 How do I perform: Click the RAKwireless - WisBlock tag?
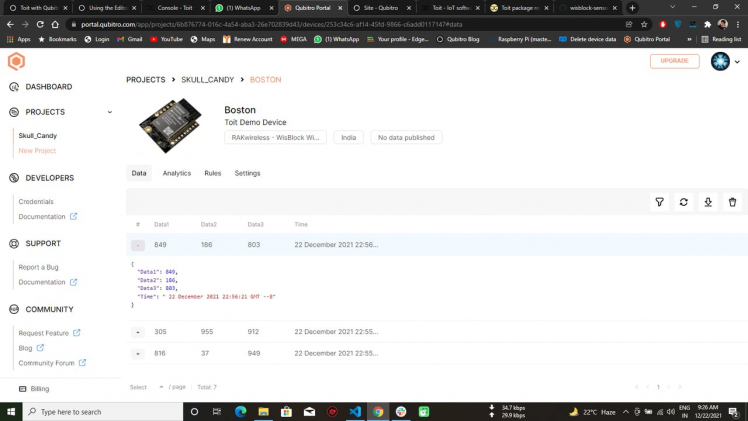[275, 137]
